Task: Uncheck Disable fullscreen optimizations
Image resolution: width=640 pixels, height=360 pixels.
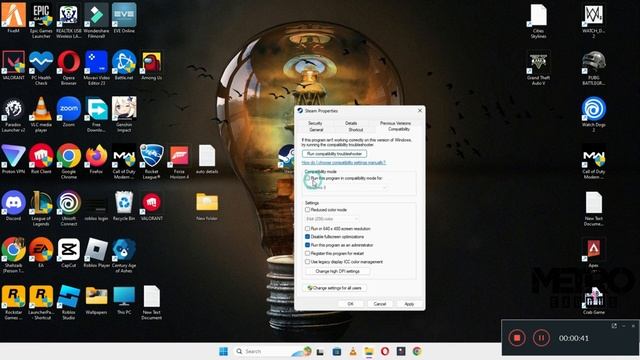Action: tap(307, 237)
